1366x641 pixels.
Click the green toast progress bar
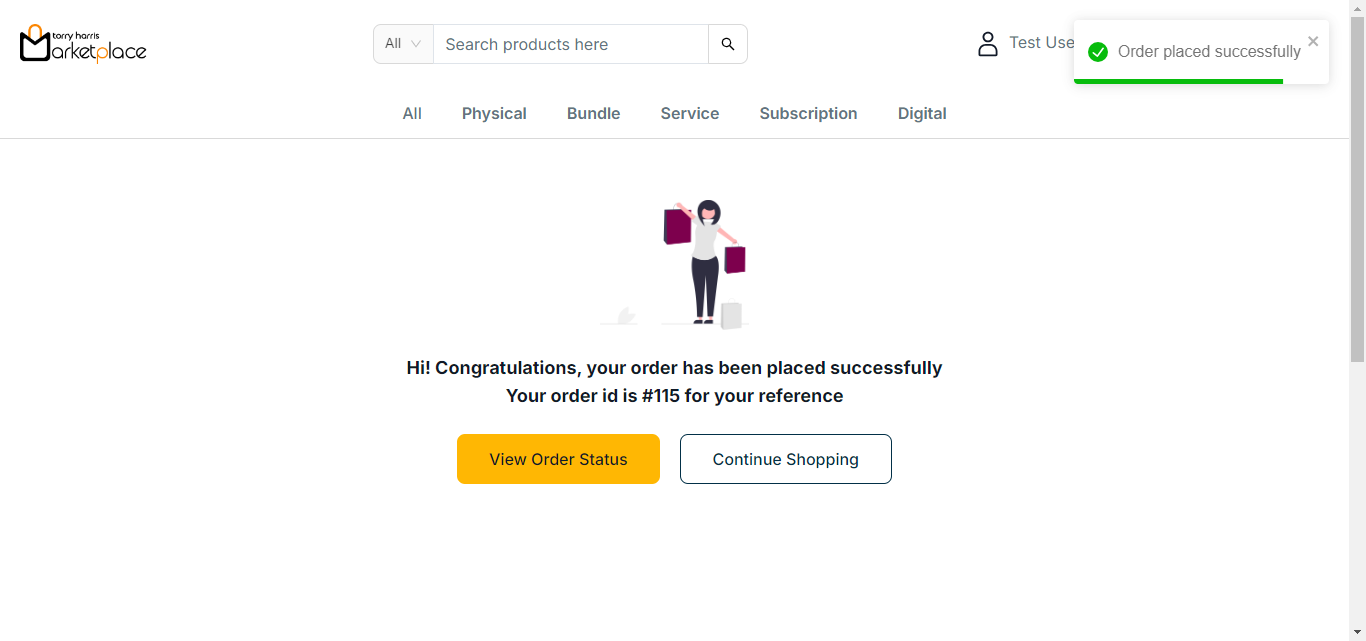1178,81
